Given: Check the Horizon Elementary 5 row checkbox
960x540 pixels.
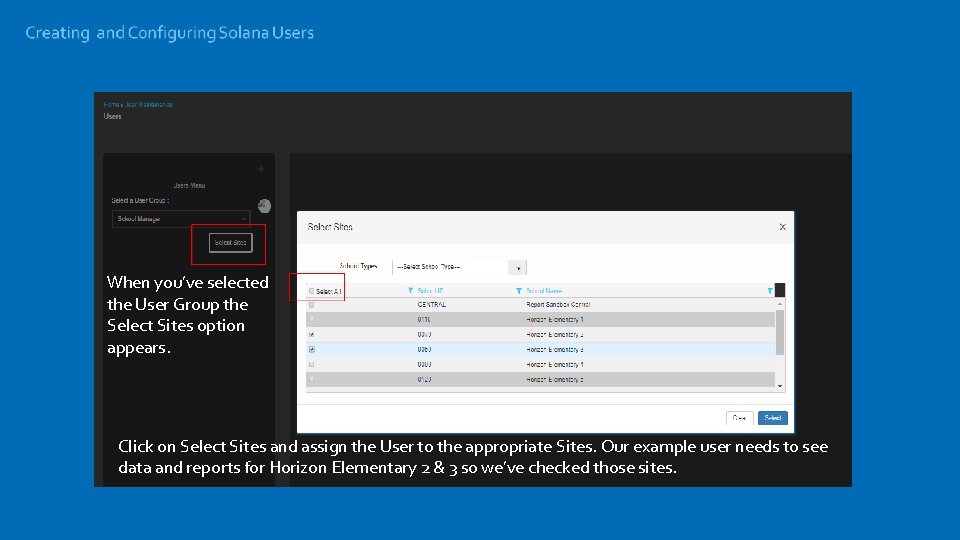Looking at the screenshot, I should (312, 380).
